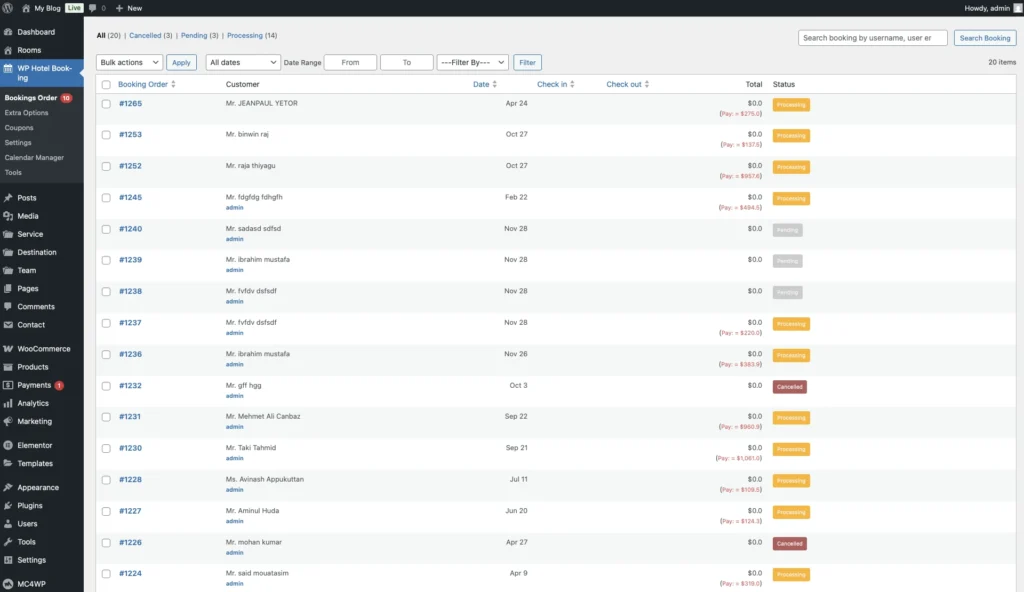
Task: Open booking order #1232 link
Action: coord(130,386)
